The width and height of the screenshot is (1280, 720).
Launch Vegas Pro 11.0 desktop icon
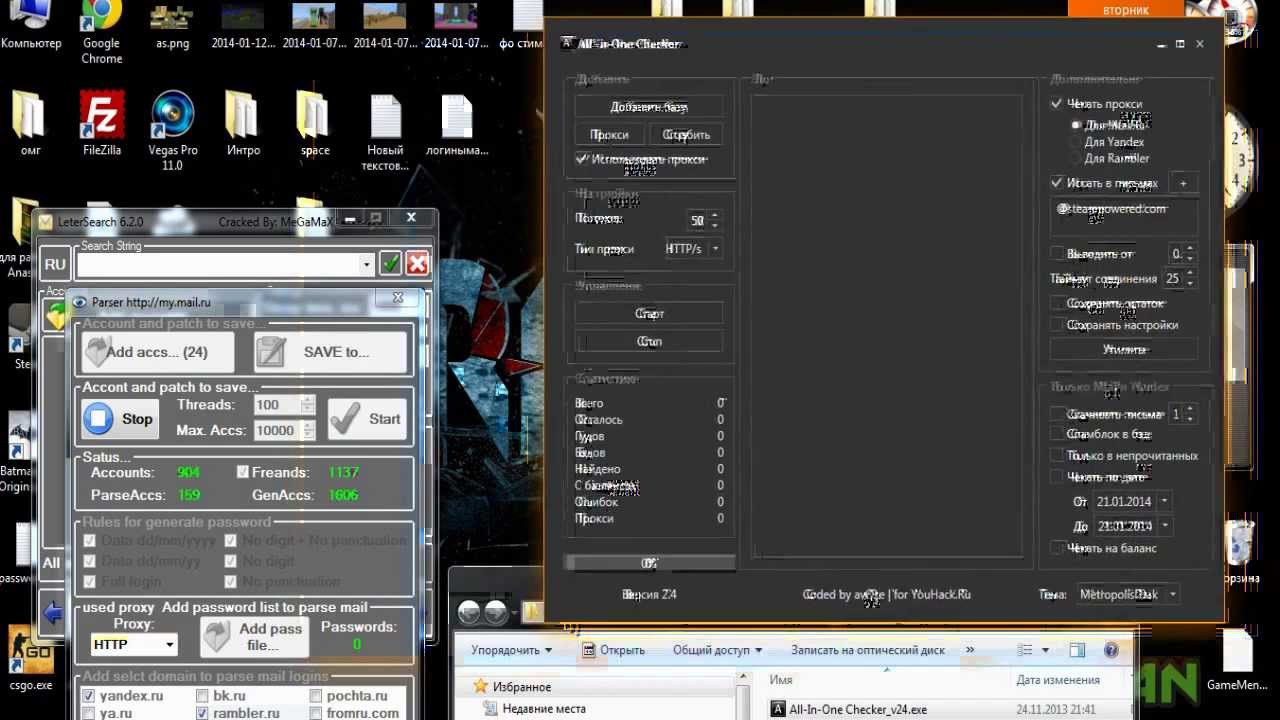pyautogui.click(x=173, y=130)
